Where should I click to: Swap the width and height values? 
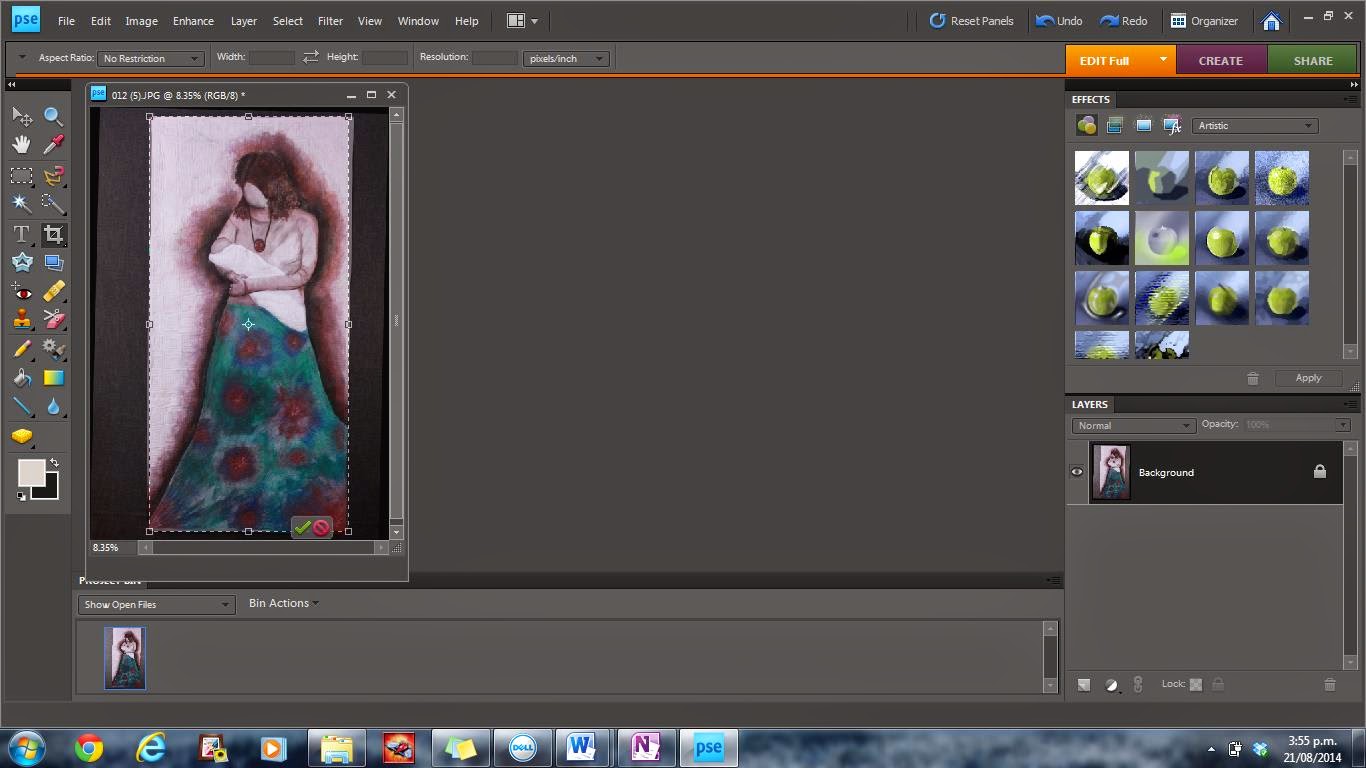click(x=311, y=57)
